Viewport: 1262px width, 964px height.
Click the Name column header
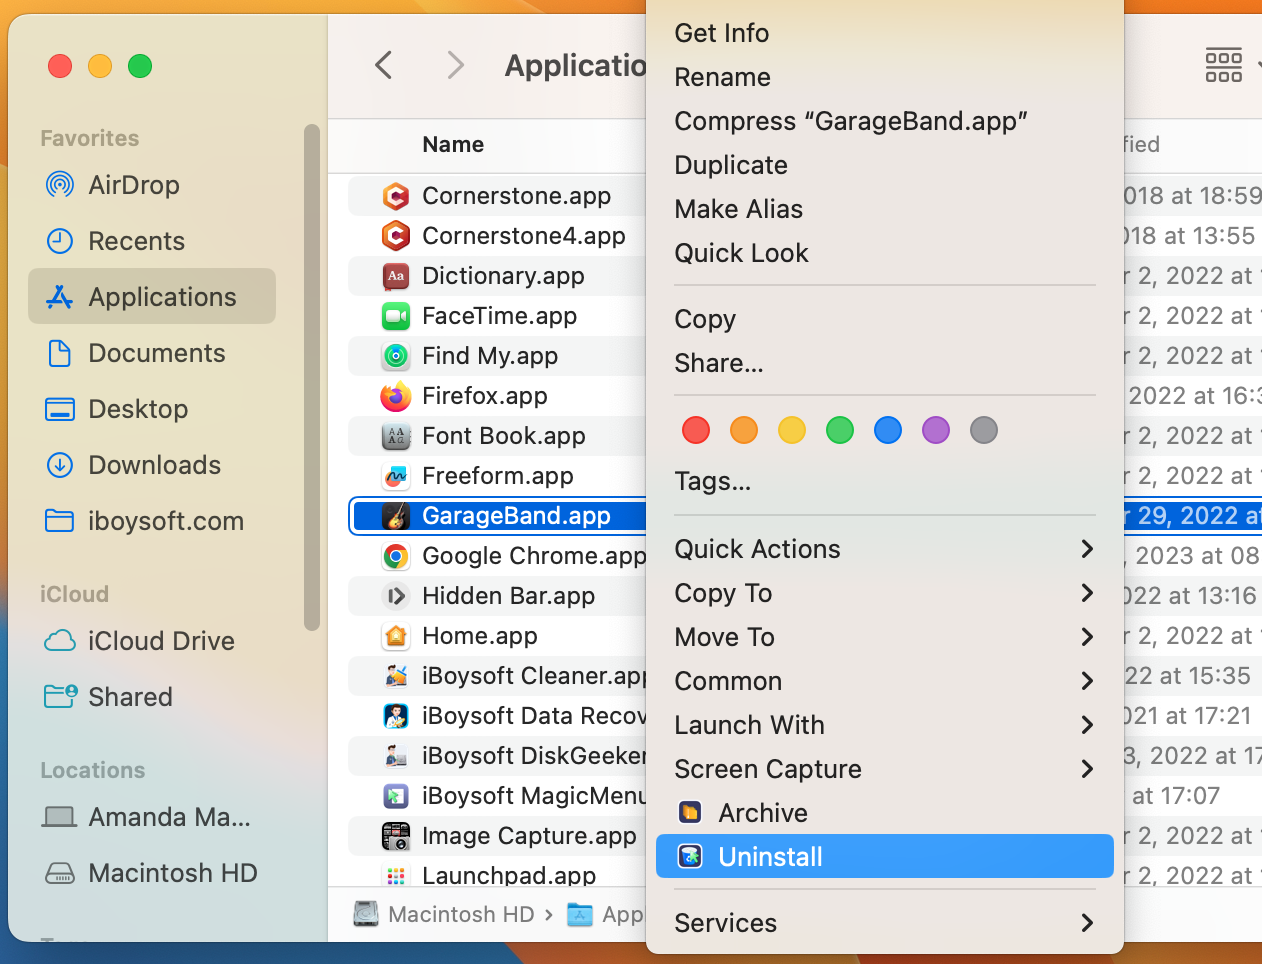point(453,145)
